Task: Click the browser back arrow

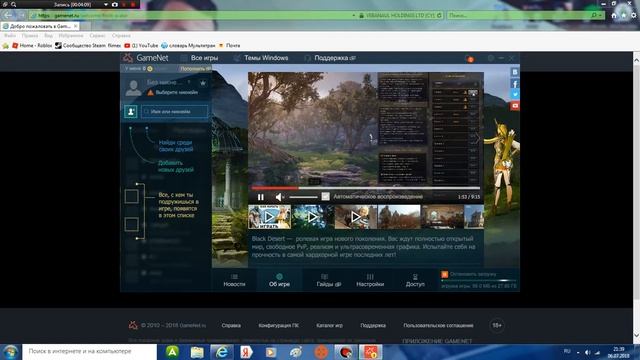Action: coord(8,15)
